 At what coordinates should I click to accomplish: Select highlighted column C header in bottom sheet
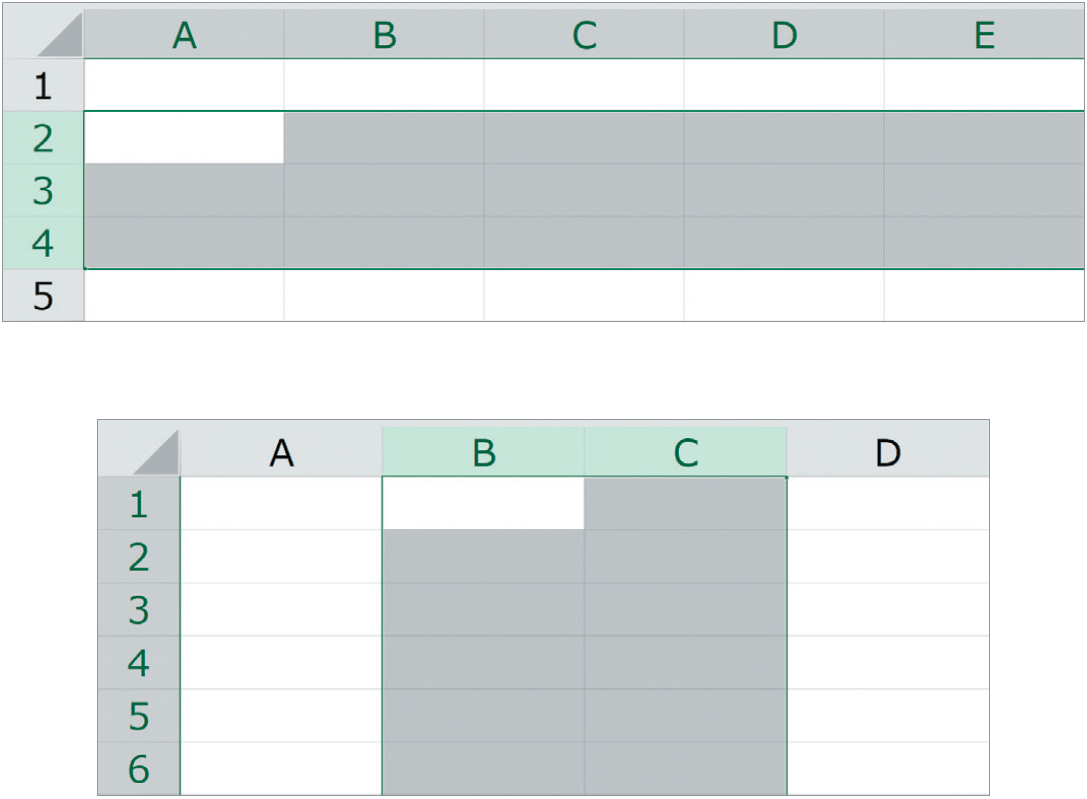pyautogui.click(x=686, y=452)
